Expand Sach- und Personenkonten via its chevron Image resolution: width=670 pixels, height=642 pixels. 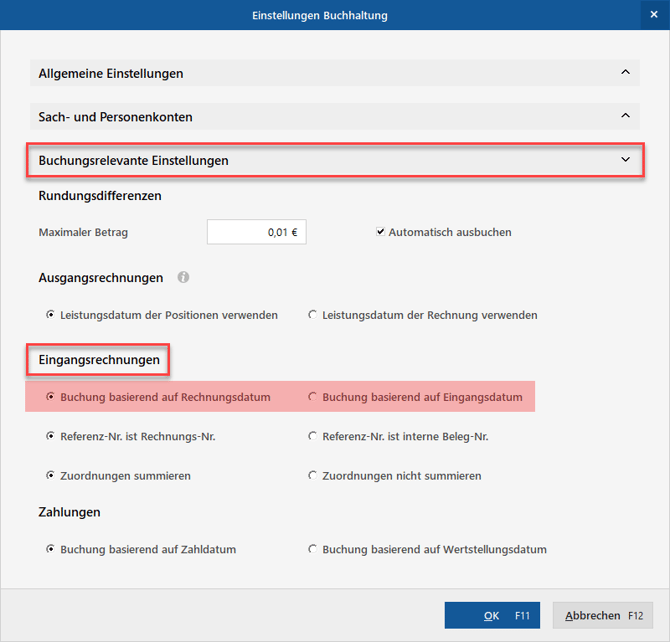coord(625,116)
